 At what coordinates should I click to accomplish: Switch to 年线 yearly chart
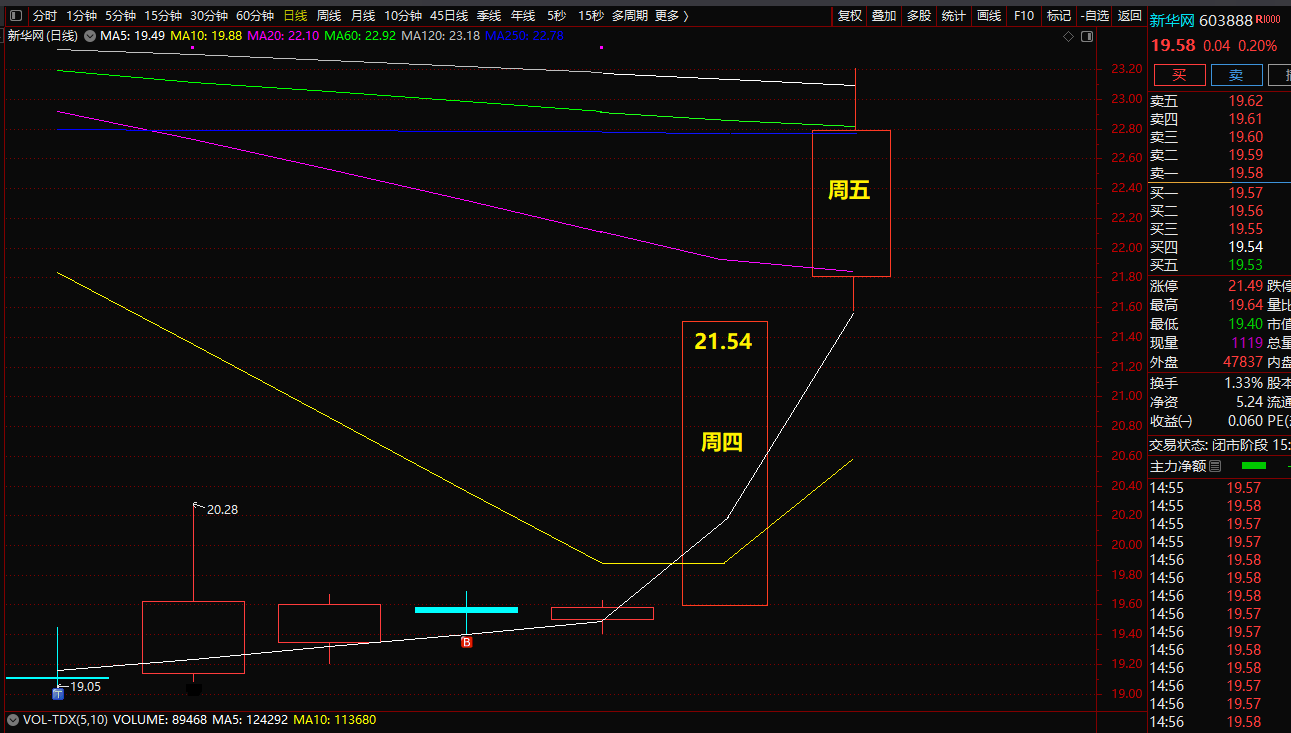click(x=523, y=16)
